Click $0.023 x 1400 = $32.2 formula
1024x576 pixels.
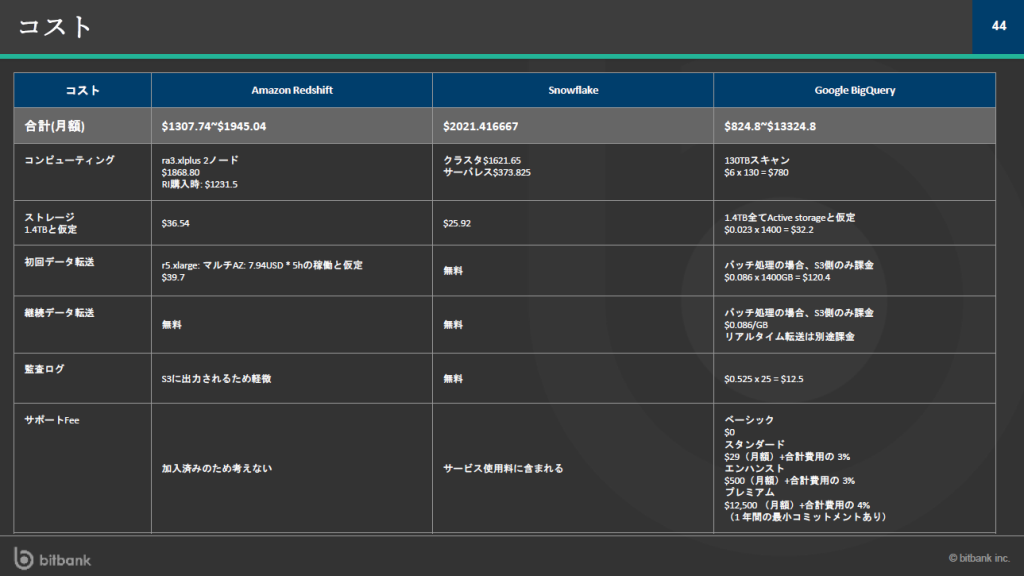click(x=769, y=230)
